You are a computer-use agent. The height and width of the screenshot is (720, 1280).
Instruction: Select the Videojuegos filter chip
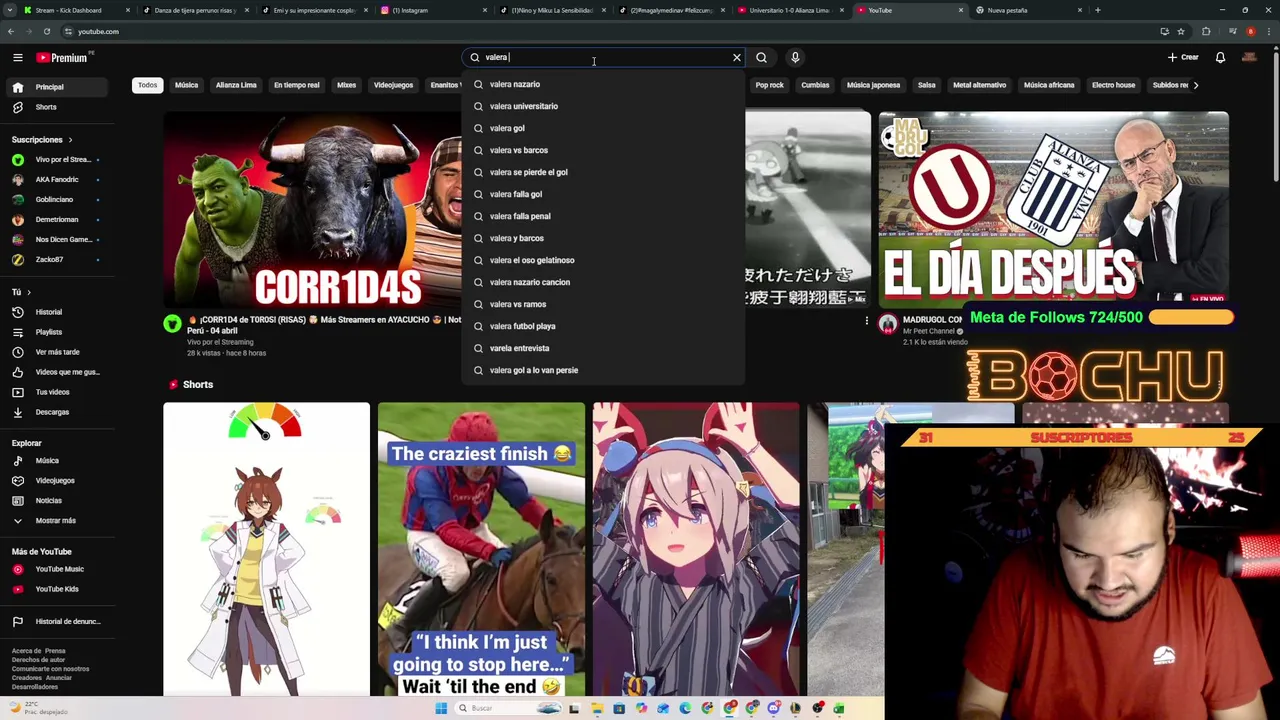point(393,85)
